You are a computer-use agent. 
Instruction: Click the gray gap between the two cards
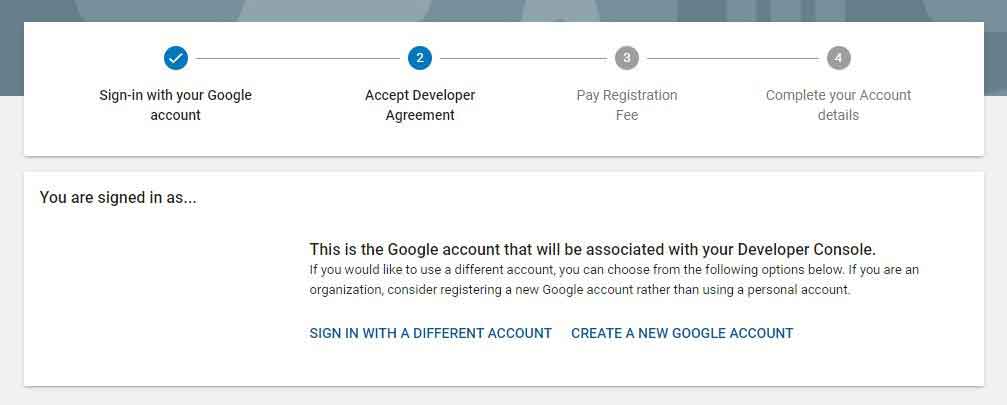504,164
